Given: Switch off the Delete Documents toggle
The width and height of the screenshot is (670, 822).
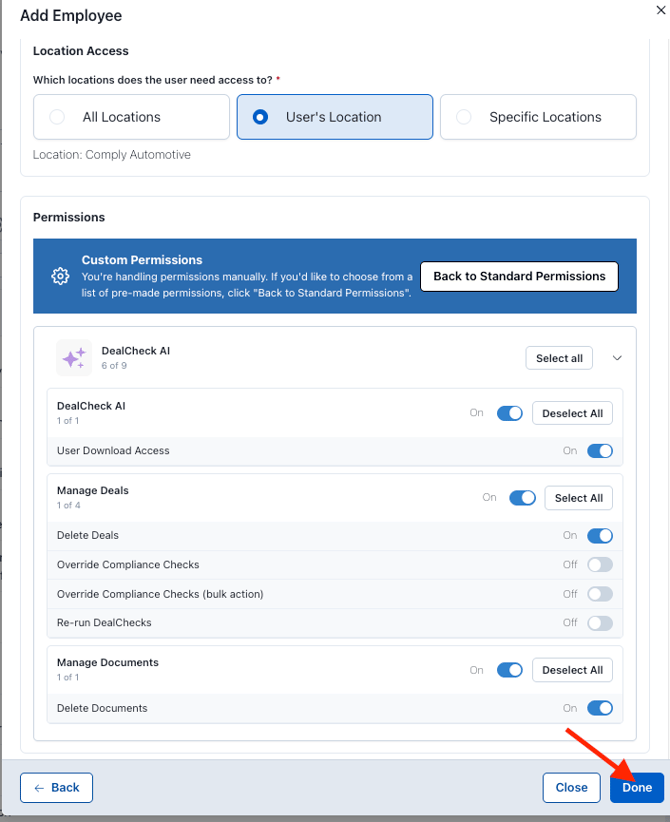Looking at the screenshot, I should tap(600, 708).
